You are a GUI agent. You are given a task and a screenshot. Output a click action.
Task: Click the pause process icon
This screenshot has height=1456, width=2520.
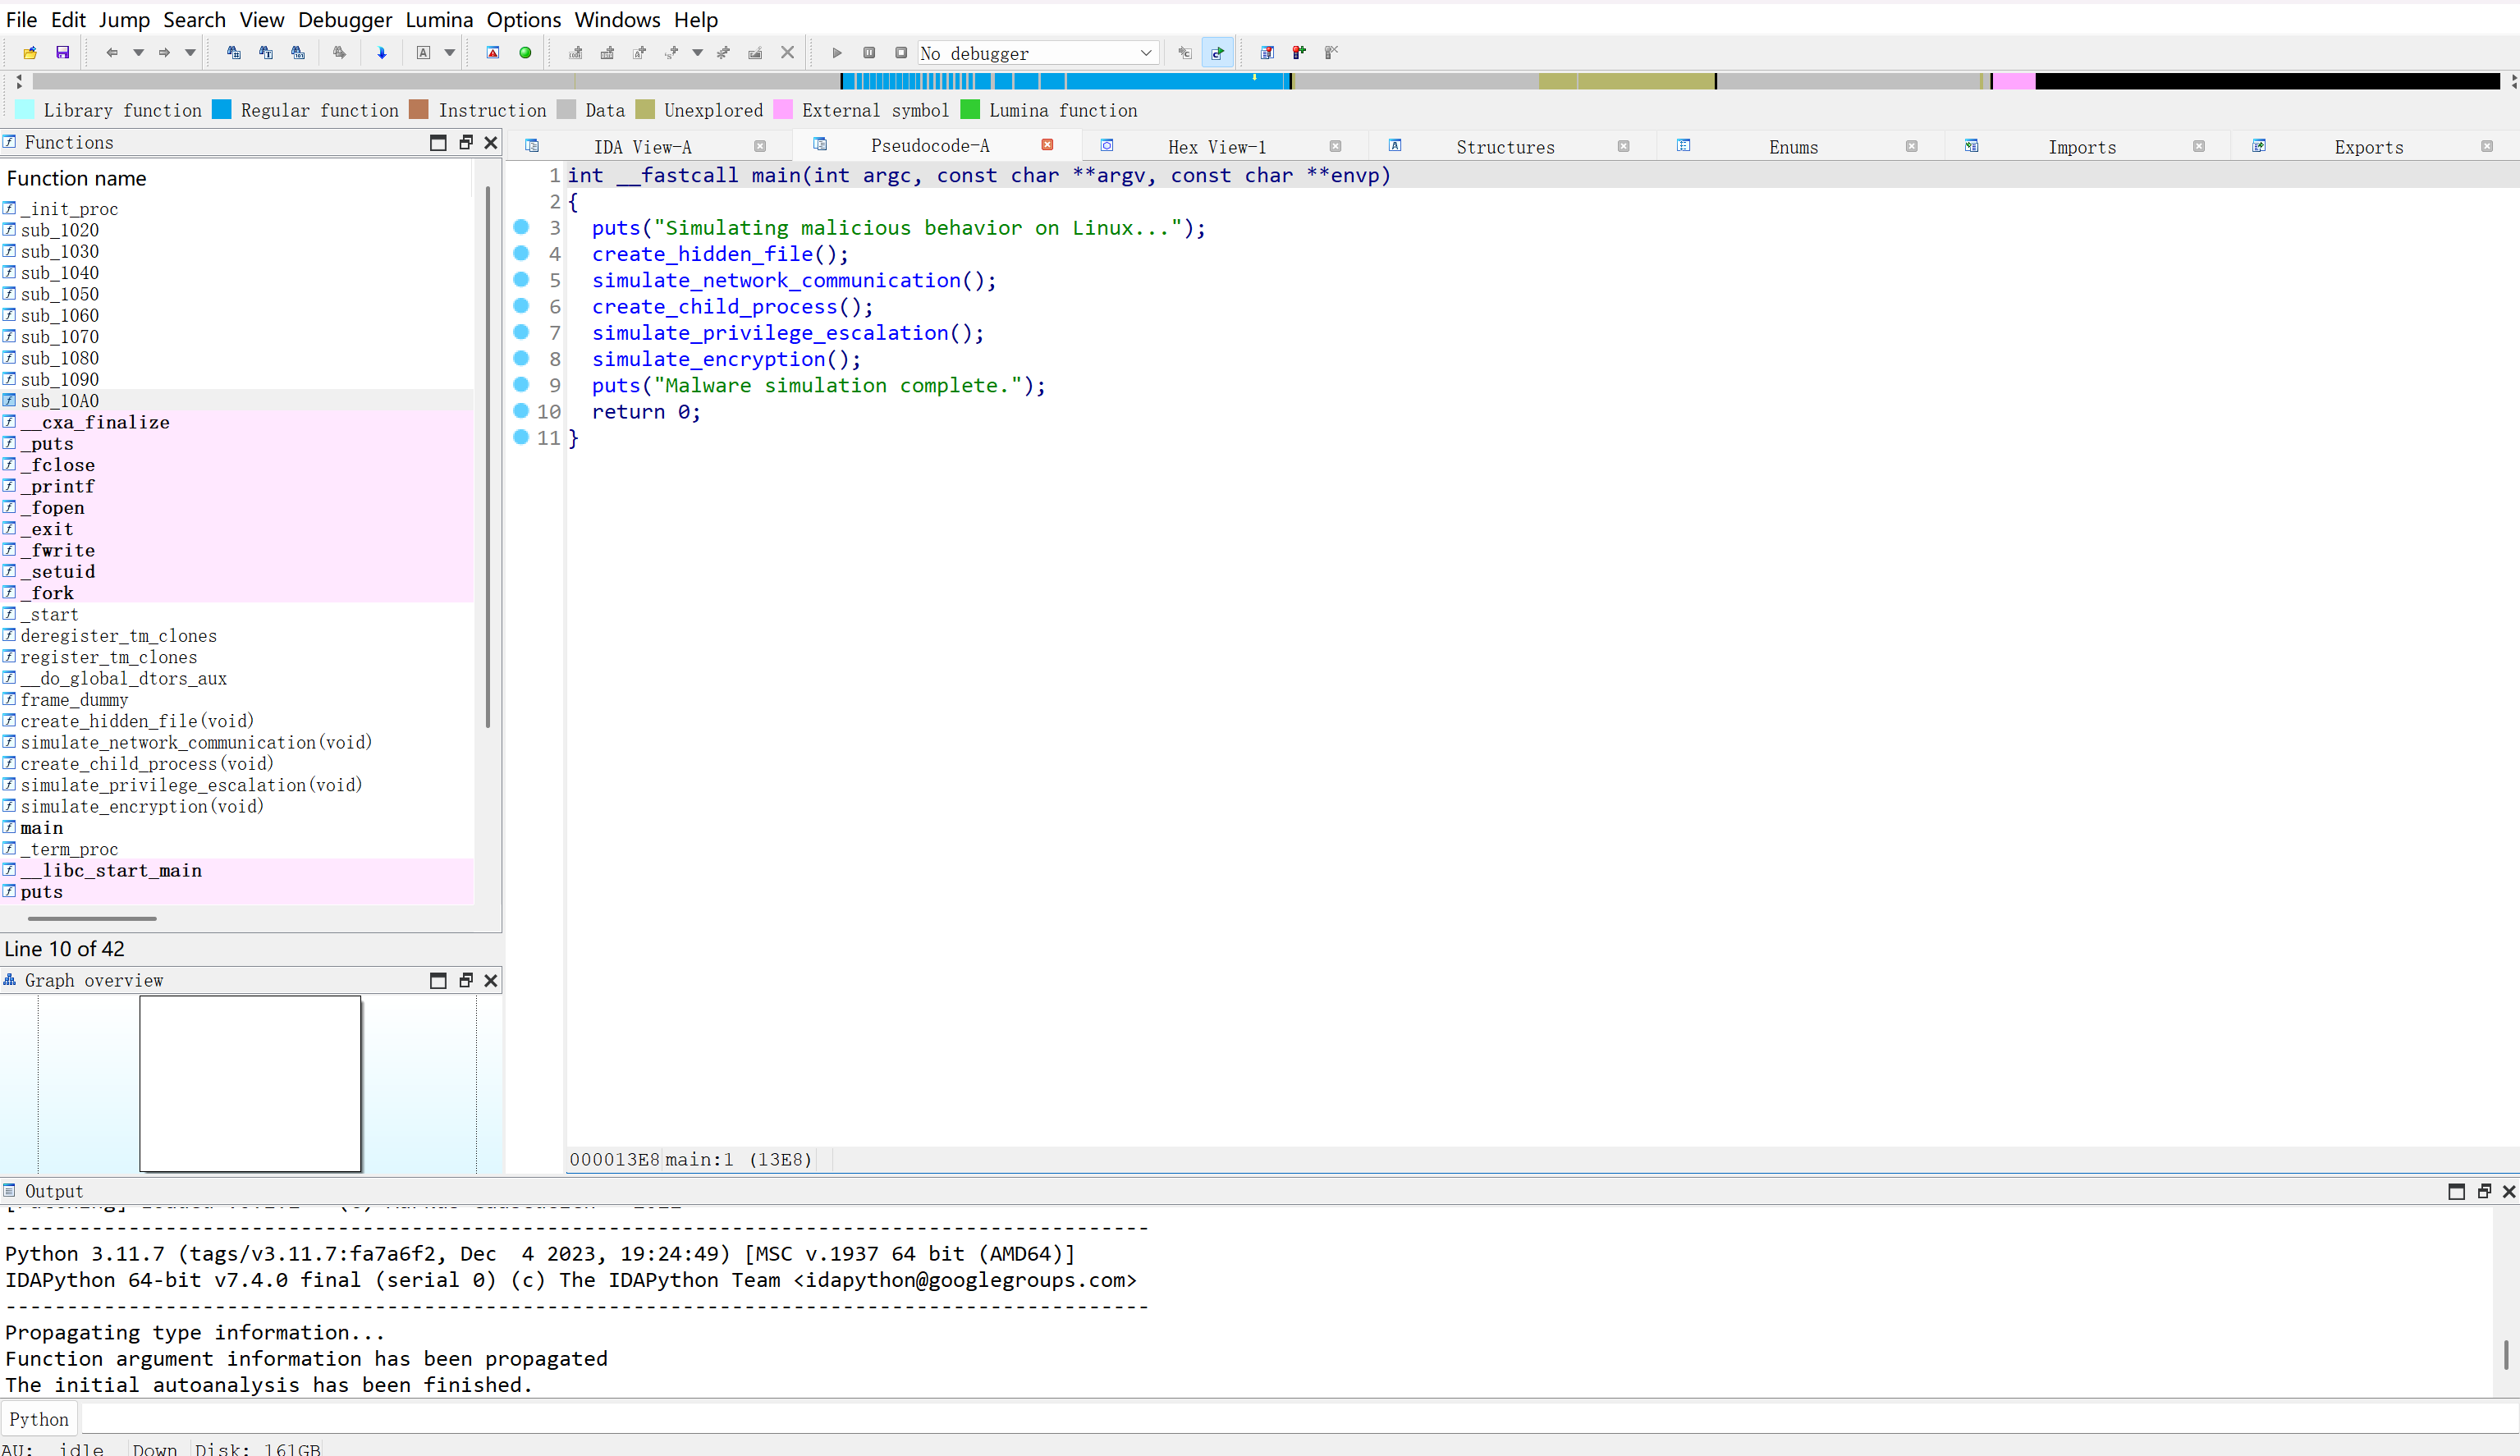point(869,53)
